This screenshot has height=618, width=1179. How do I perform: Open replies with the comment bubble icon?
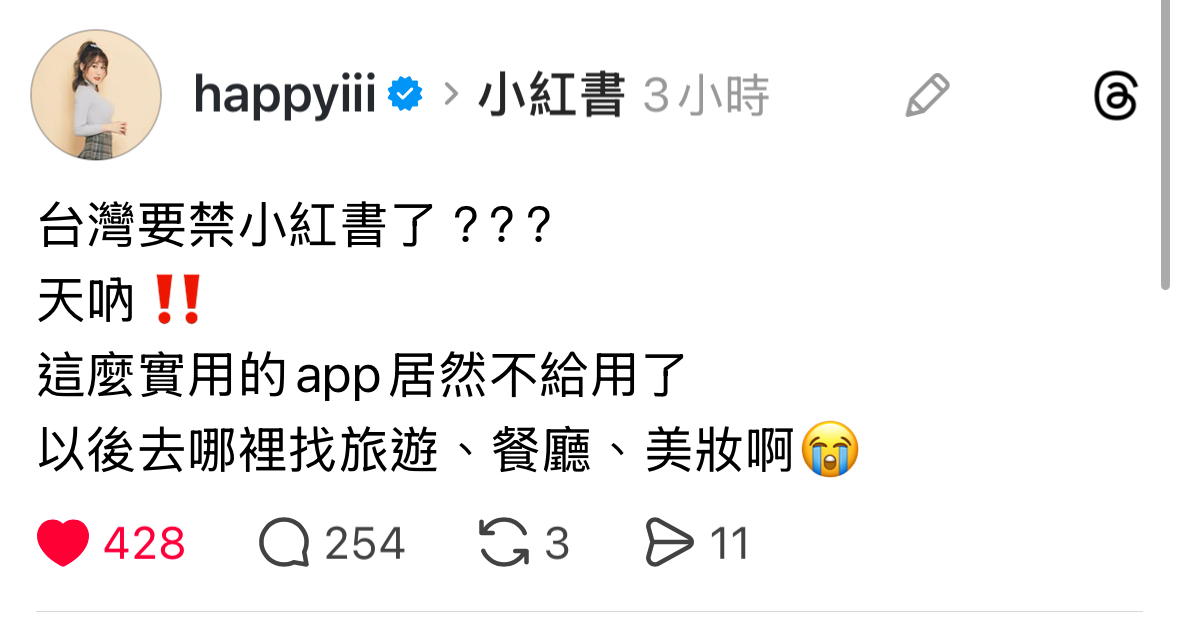[x=284, y=542]
